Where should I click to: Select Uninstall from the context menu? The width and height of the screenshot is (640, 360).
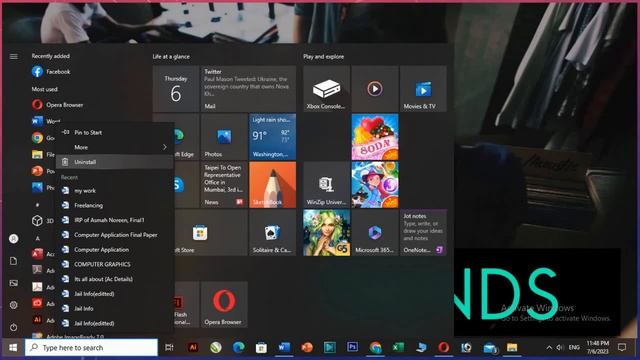coord(114,162)
